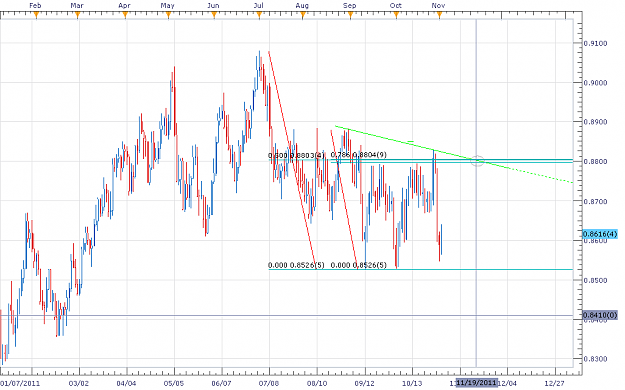Click the 07/08 date axis label

click(x=269, y=383)
